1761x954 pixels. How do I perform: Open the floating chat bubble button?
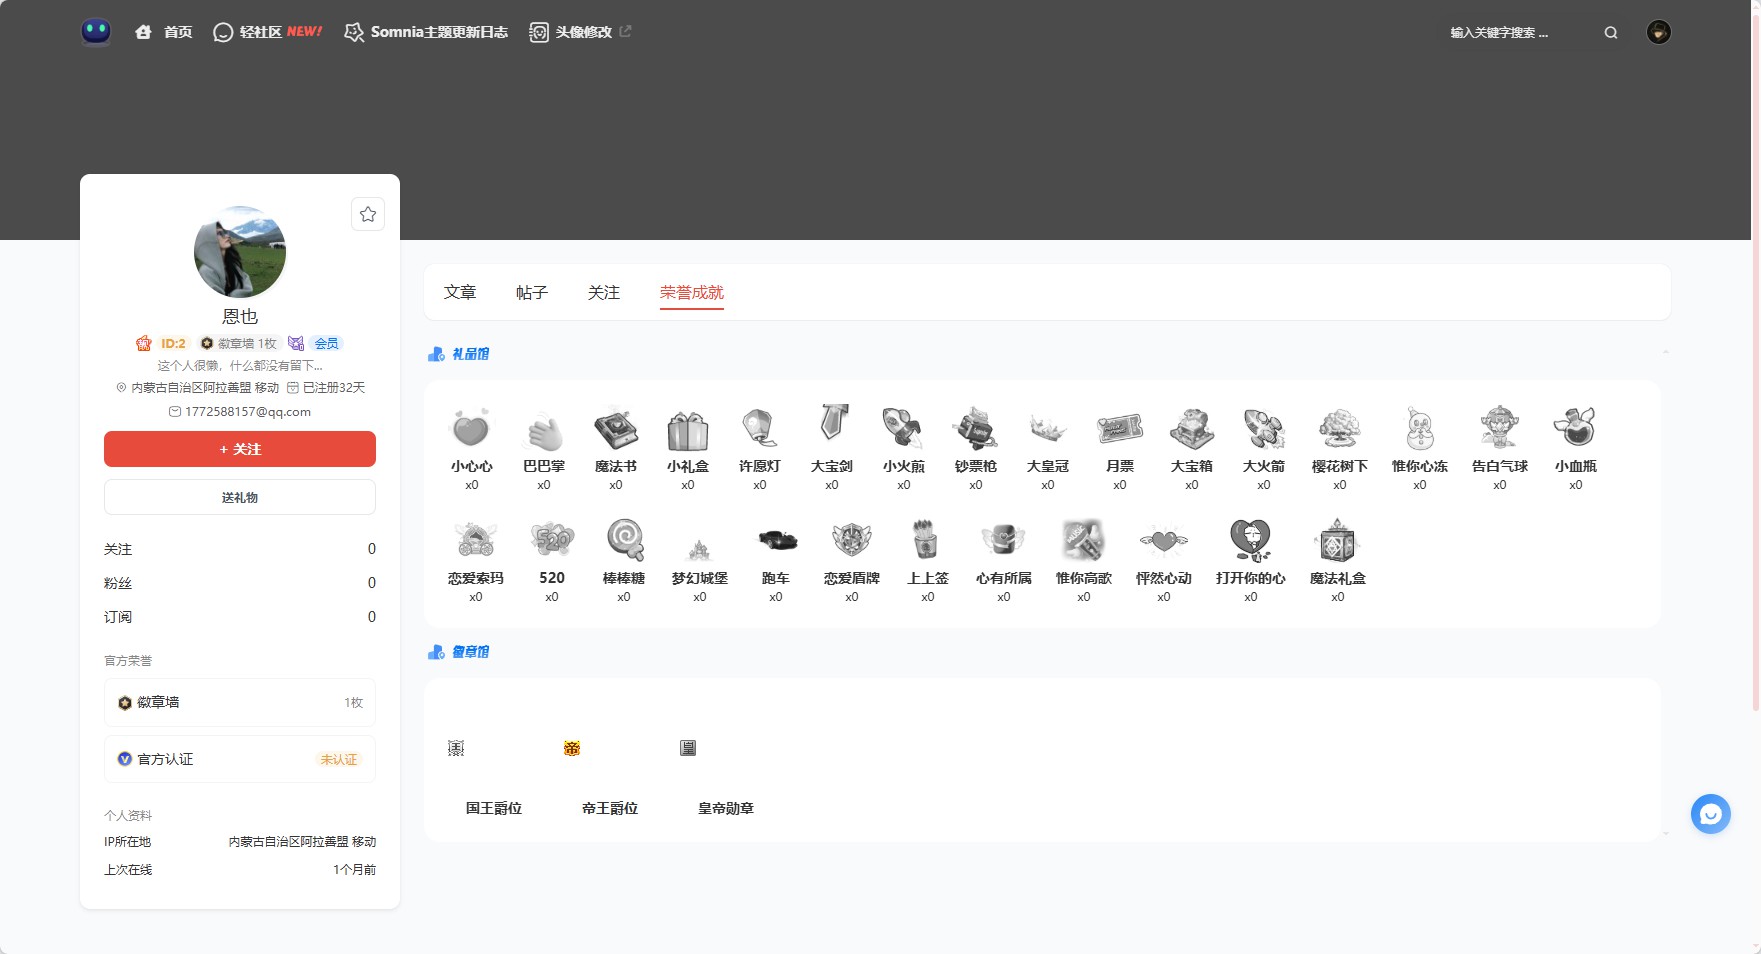tap(1710, 814)
